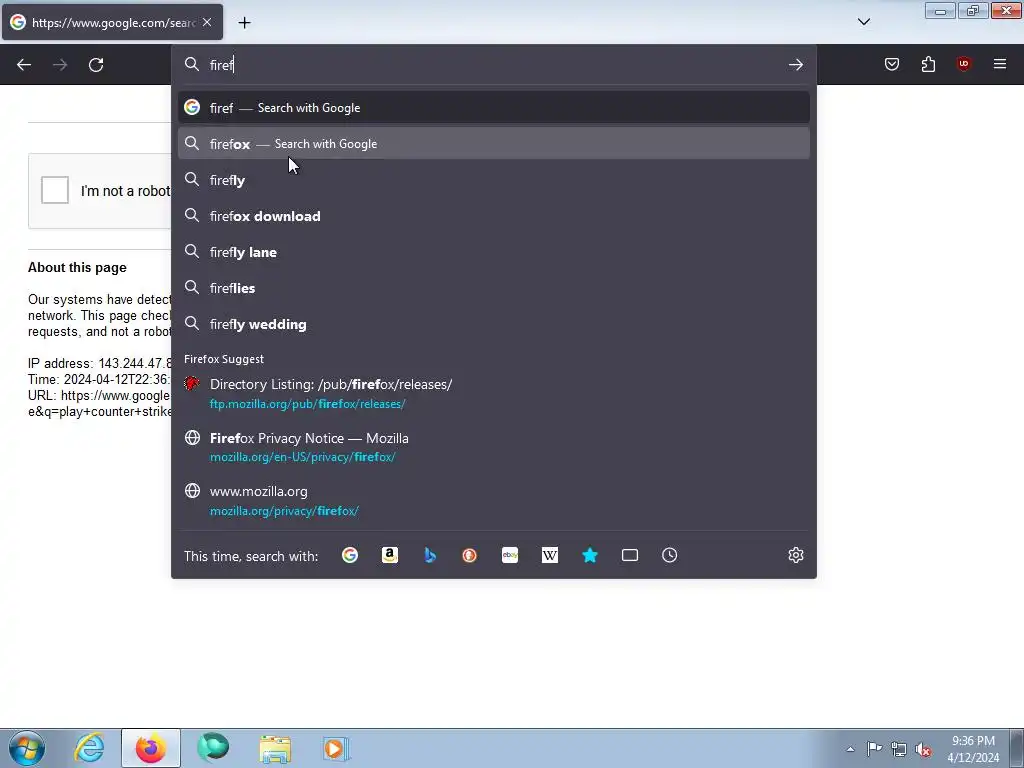Open the Extensions puzzle icon
Image resolution: width=1024 pixels, height=768 pixels.
928,64
